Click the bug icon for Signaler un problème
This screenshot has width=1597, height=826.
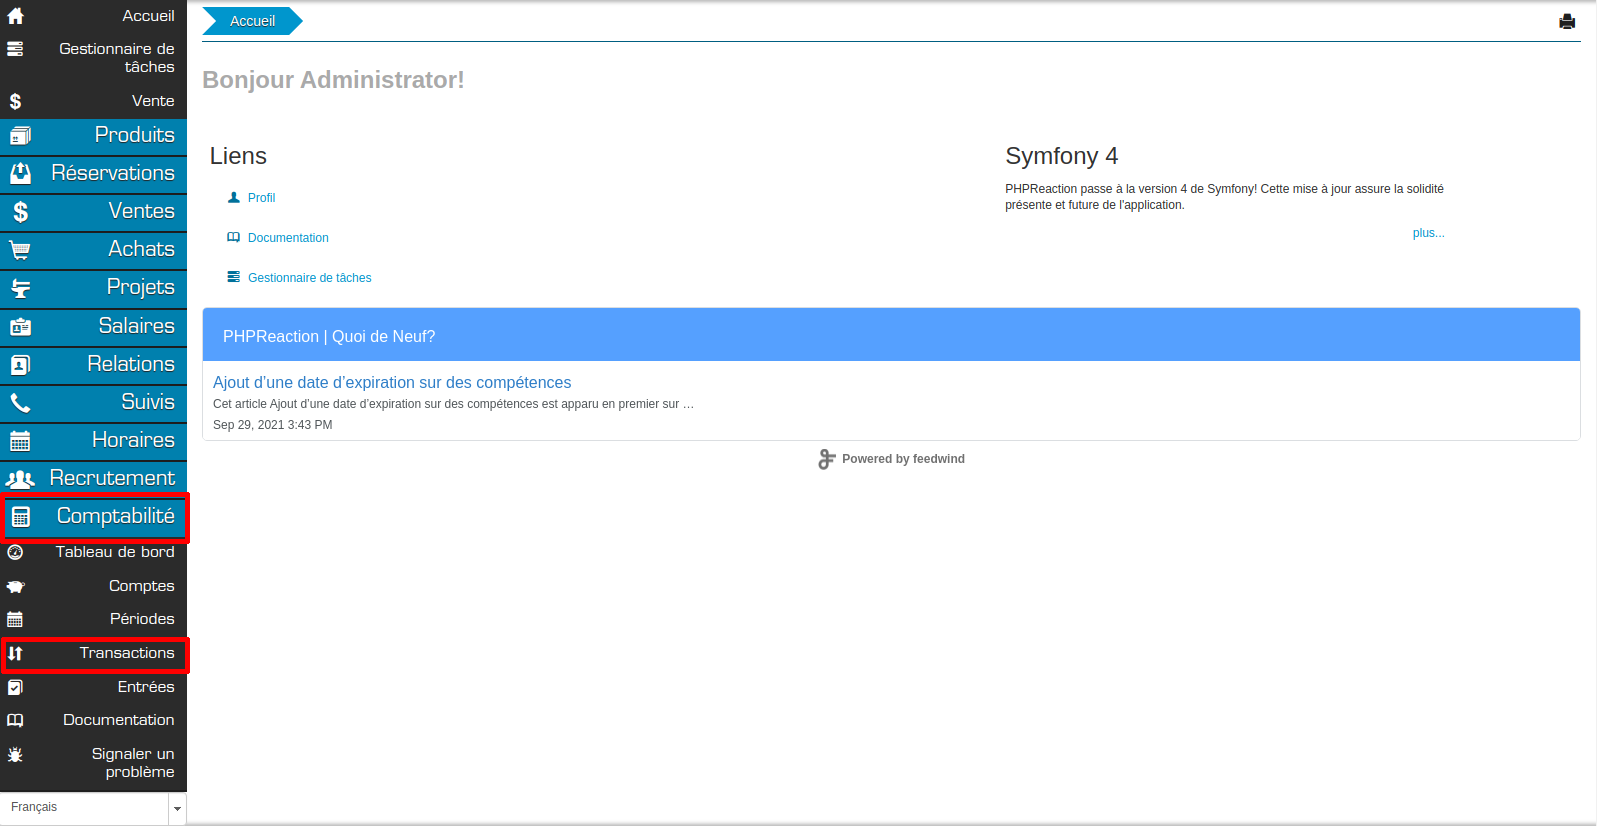click(x=15, y=755)
